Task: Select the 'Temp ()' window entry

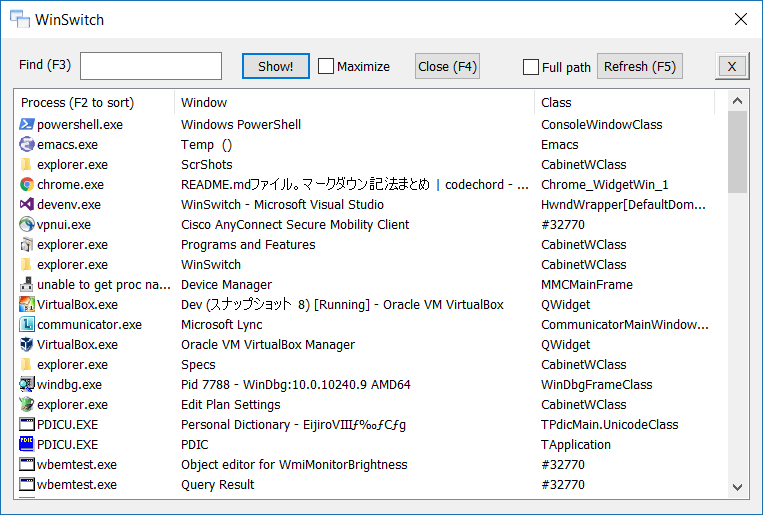Action: (206, 145)
